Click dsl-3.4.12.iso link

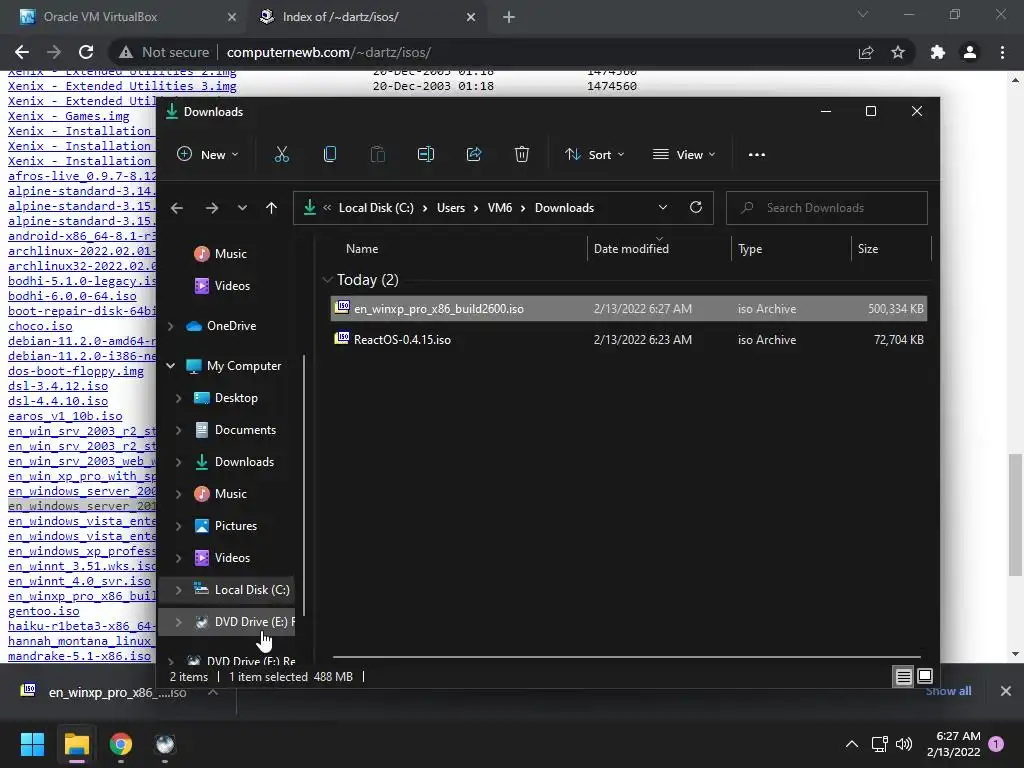(x=58, y=386)
